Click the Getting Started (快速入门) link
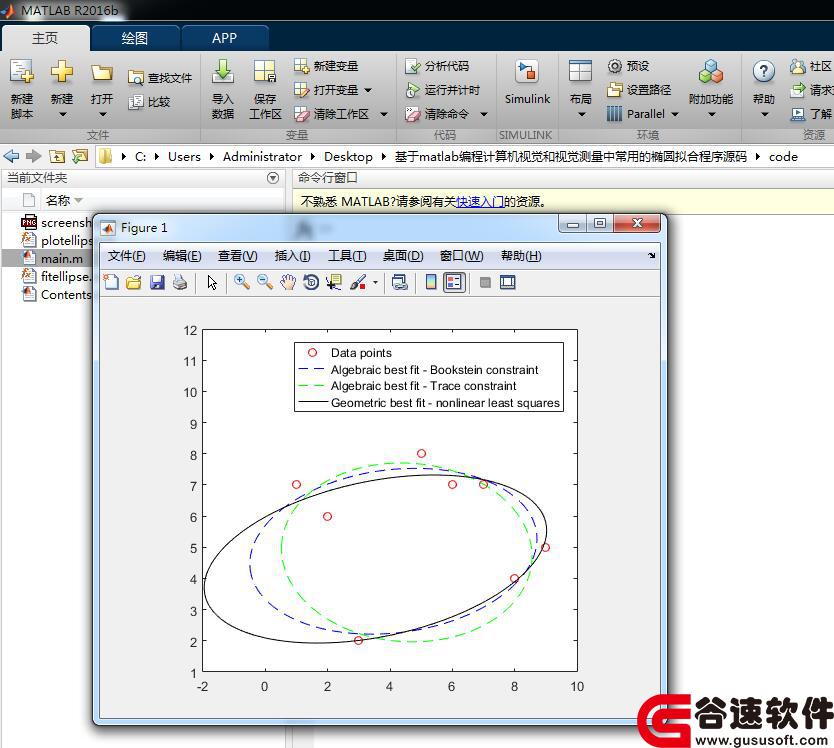 click(x=480, y=202)
